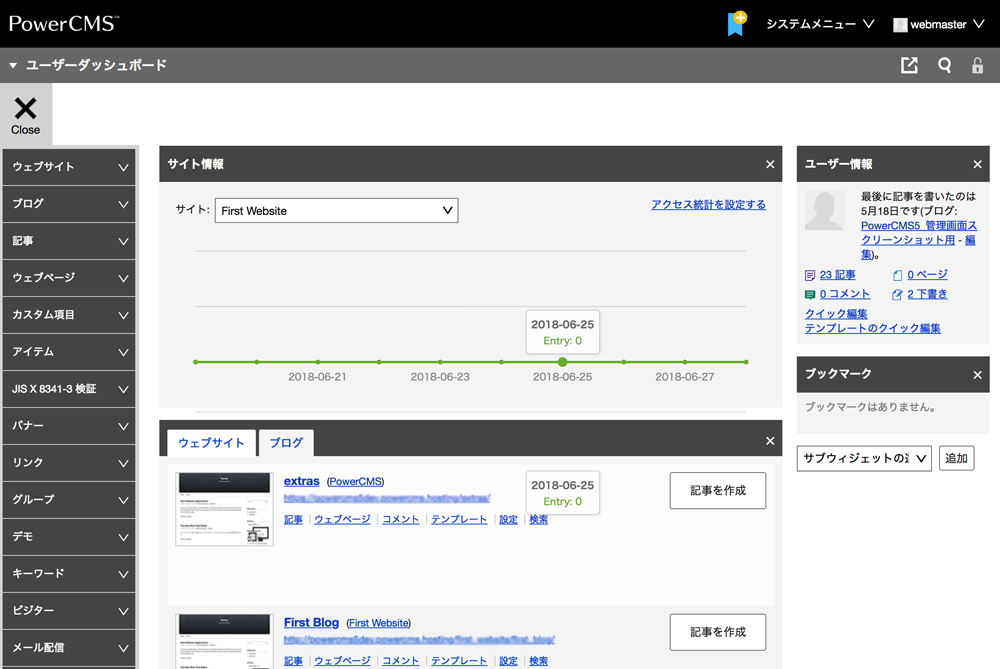Click the green comment icon beside 0 コメント
The height and width of the screenshot is (669, 1000).
click(x=809, y=293)
